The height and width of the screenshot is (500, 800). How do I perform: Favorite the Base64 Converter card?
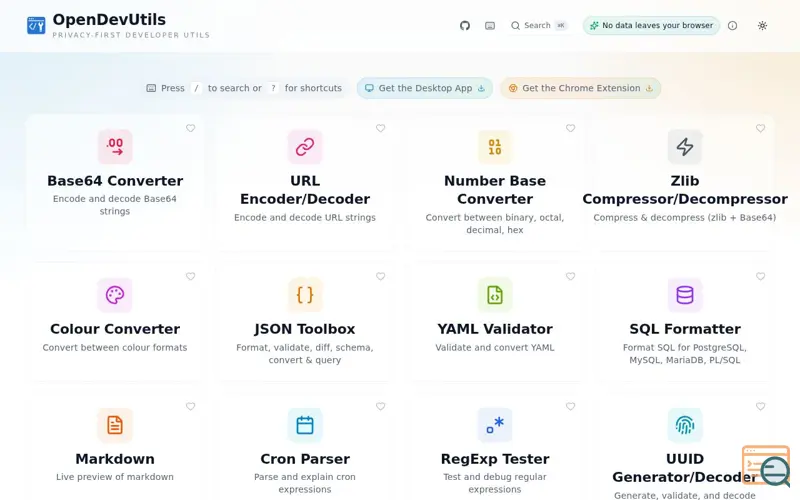pos(190,128)
